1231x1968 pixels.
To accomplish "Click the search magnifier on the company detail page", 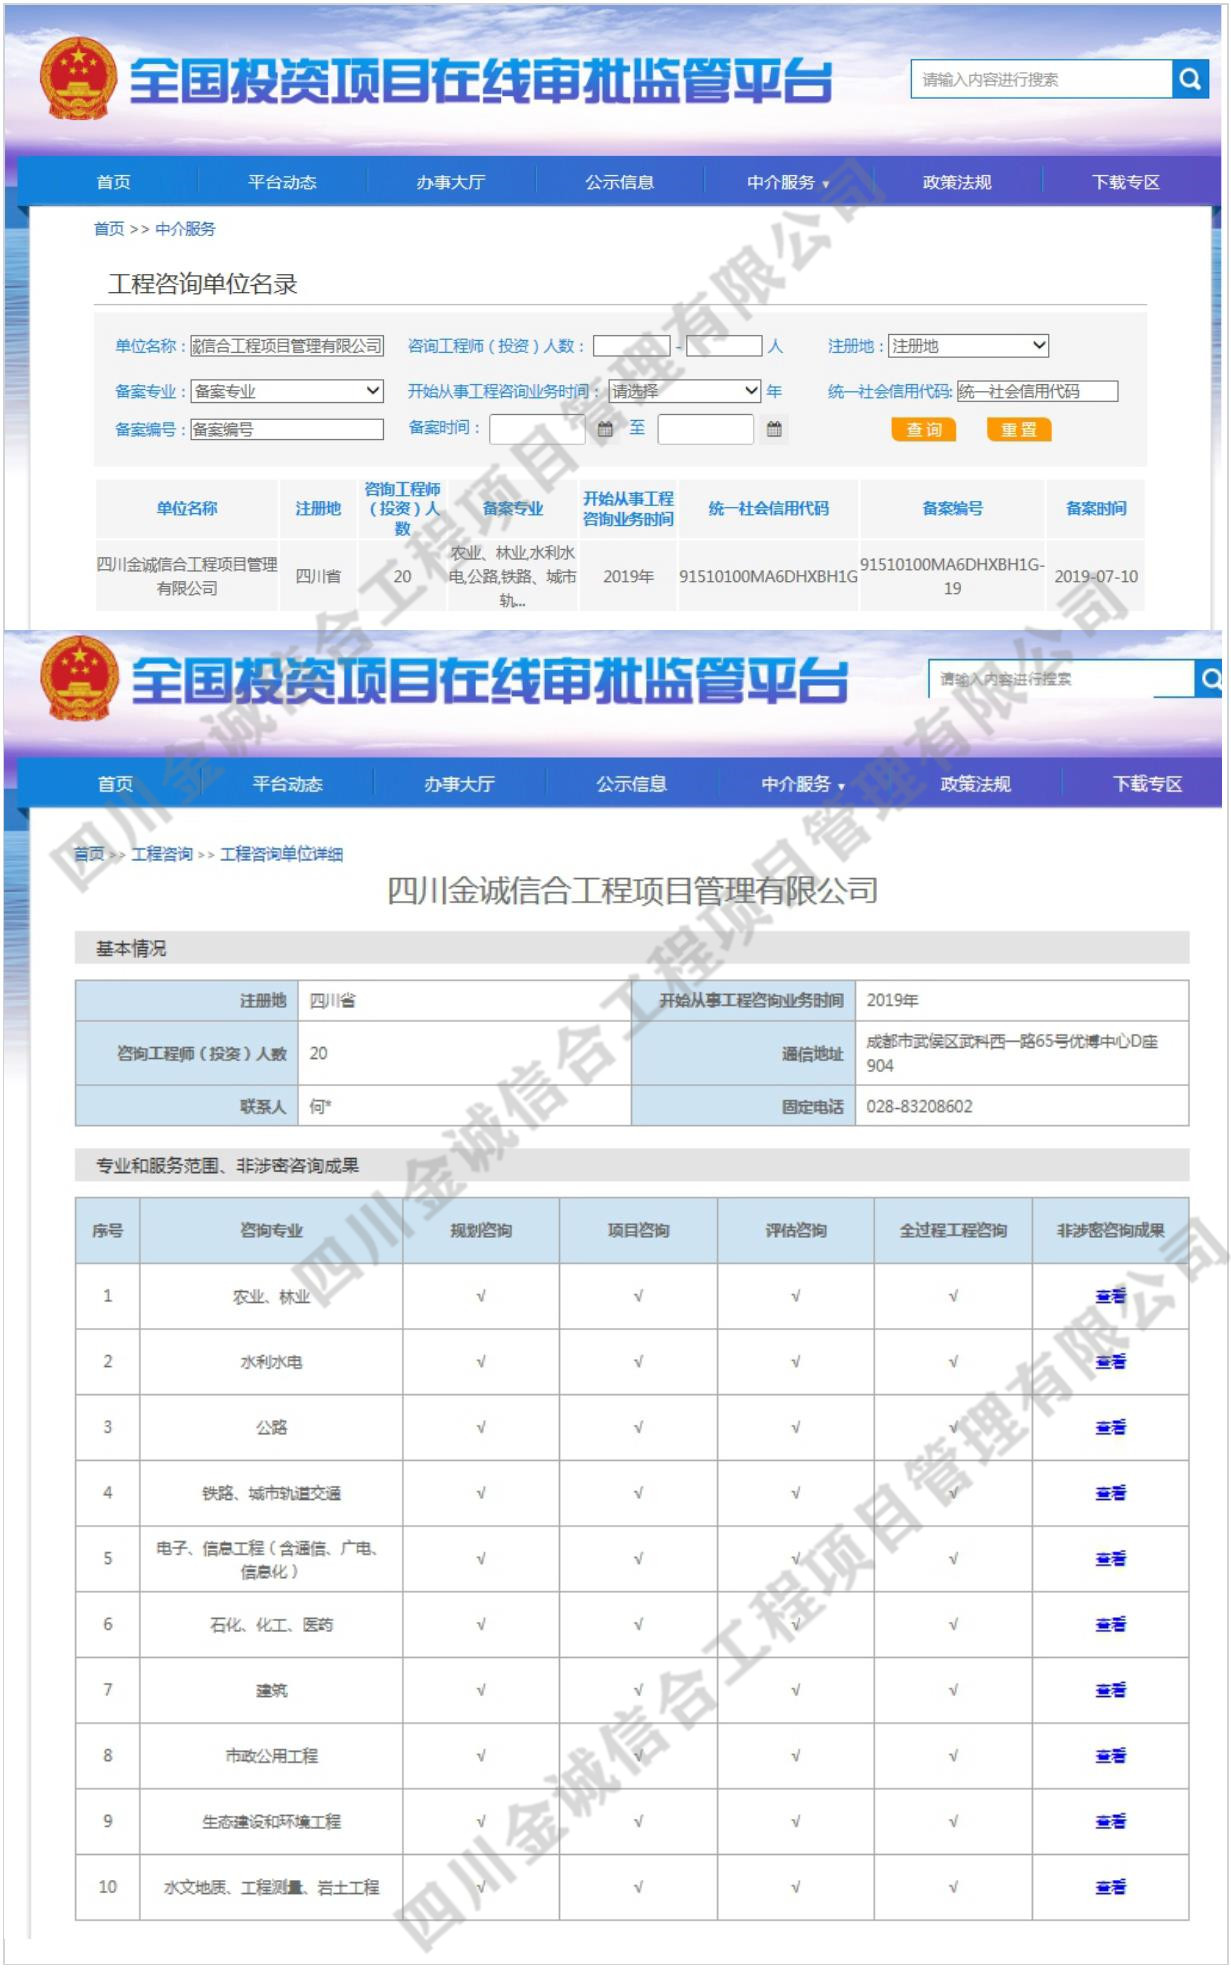I will (x=1210, y=679).
